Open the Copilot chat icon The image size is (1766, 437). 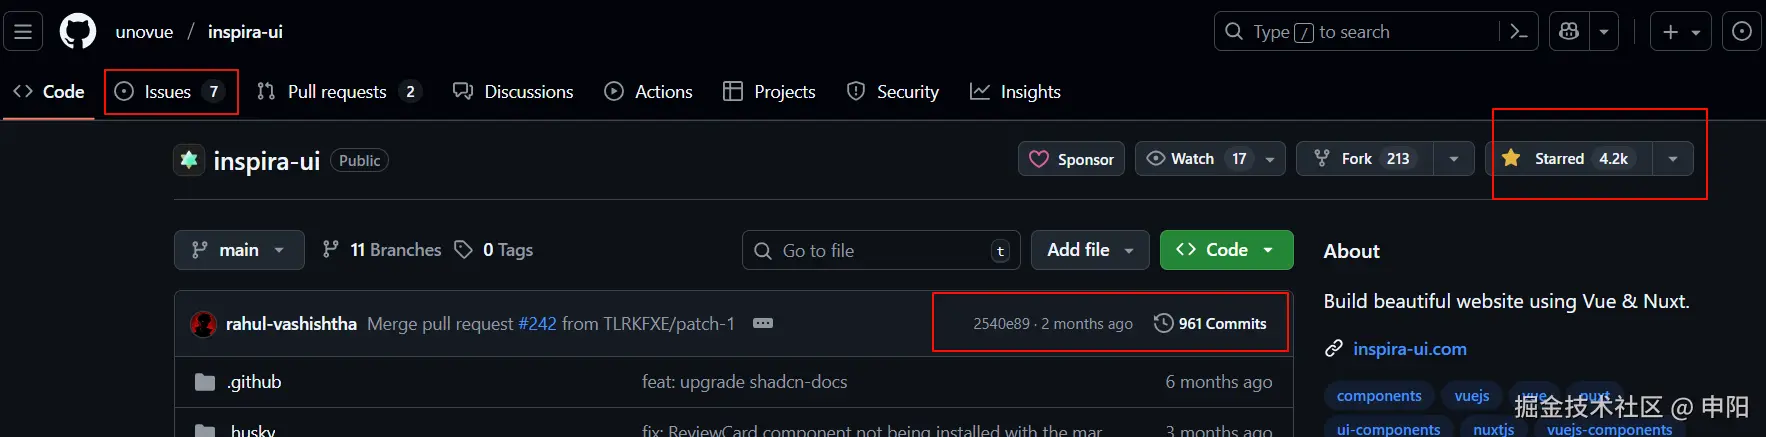coord(1569,32)
